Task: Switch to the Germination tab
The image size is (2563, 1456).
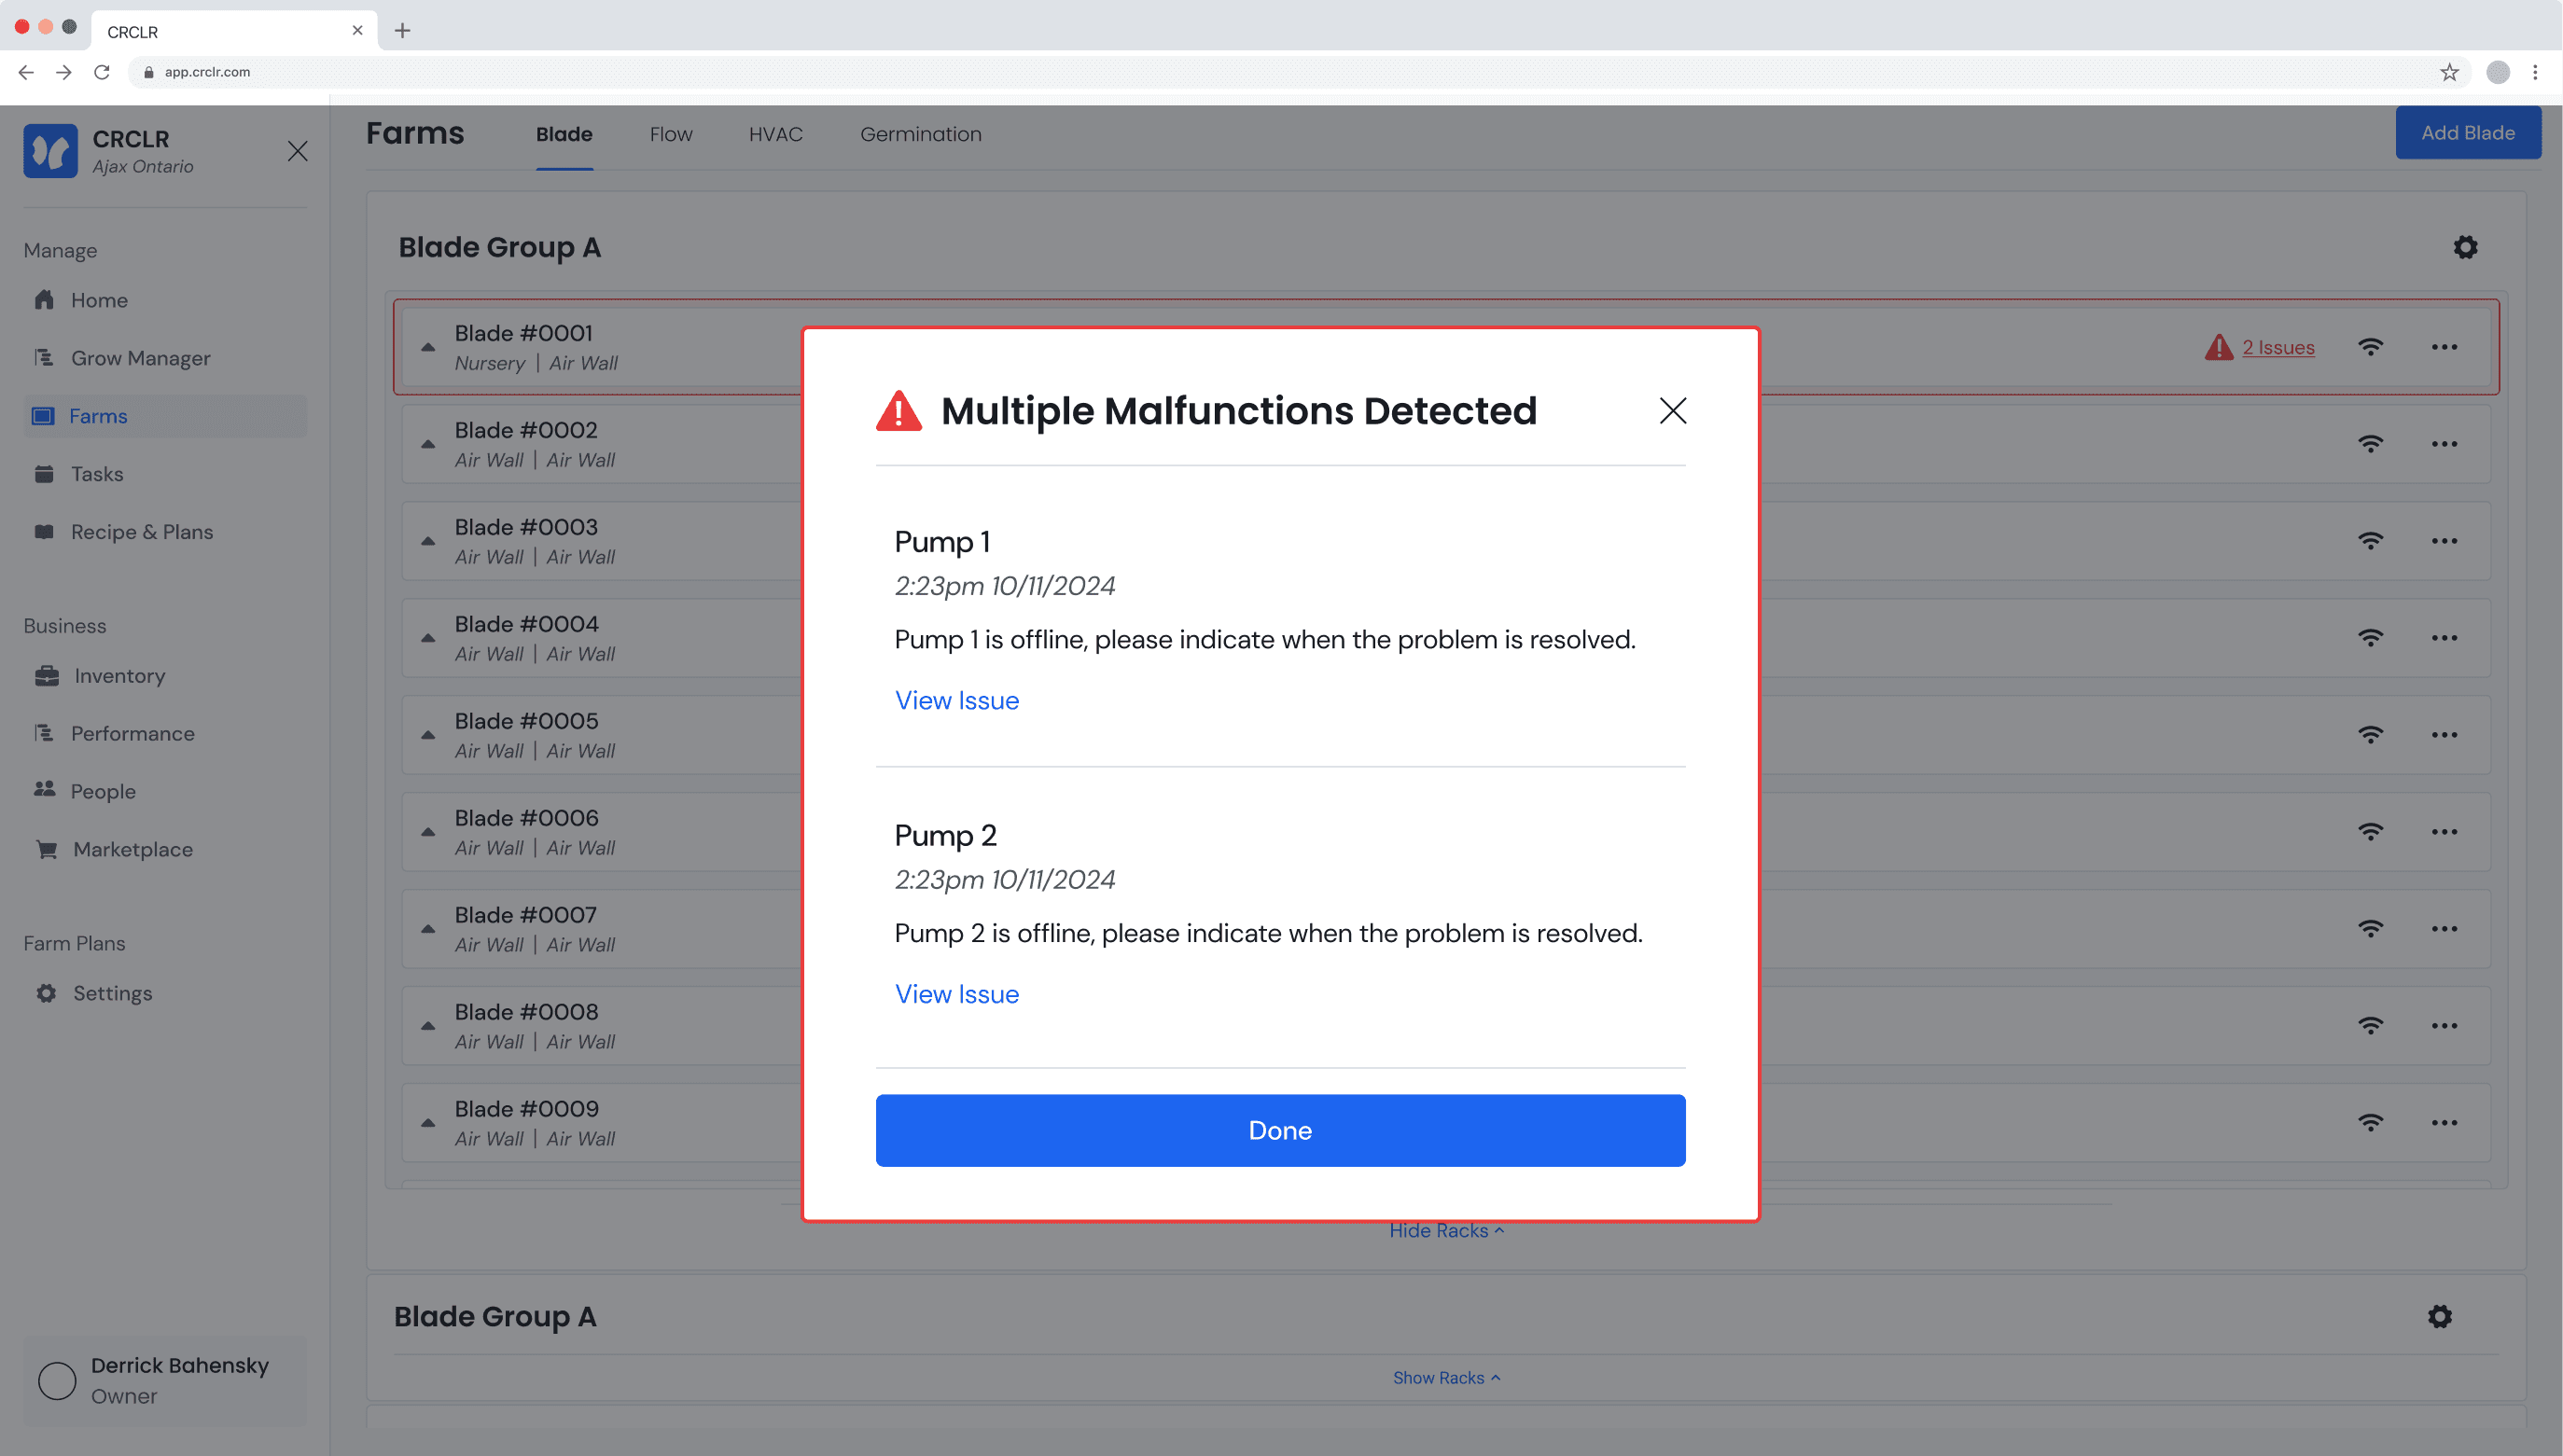Action: pos(920,134)
